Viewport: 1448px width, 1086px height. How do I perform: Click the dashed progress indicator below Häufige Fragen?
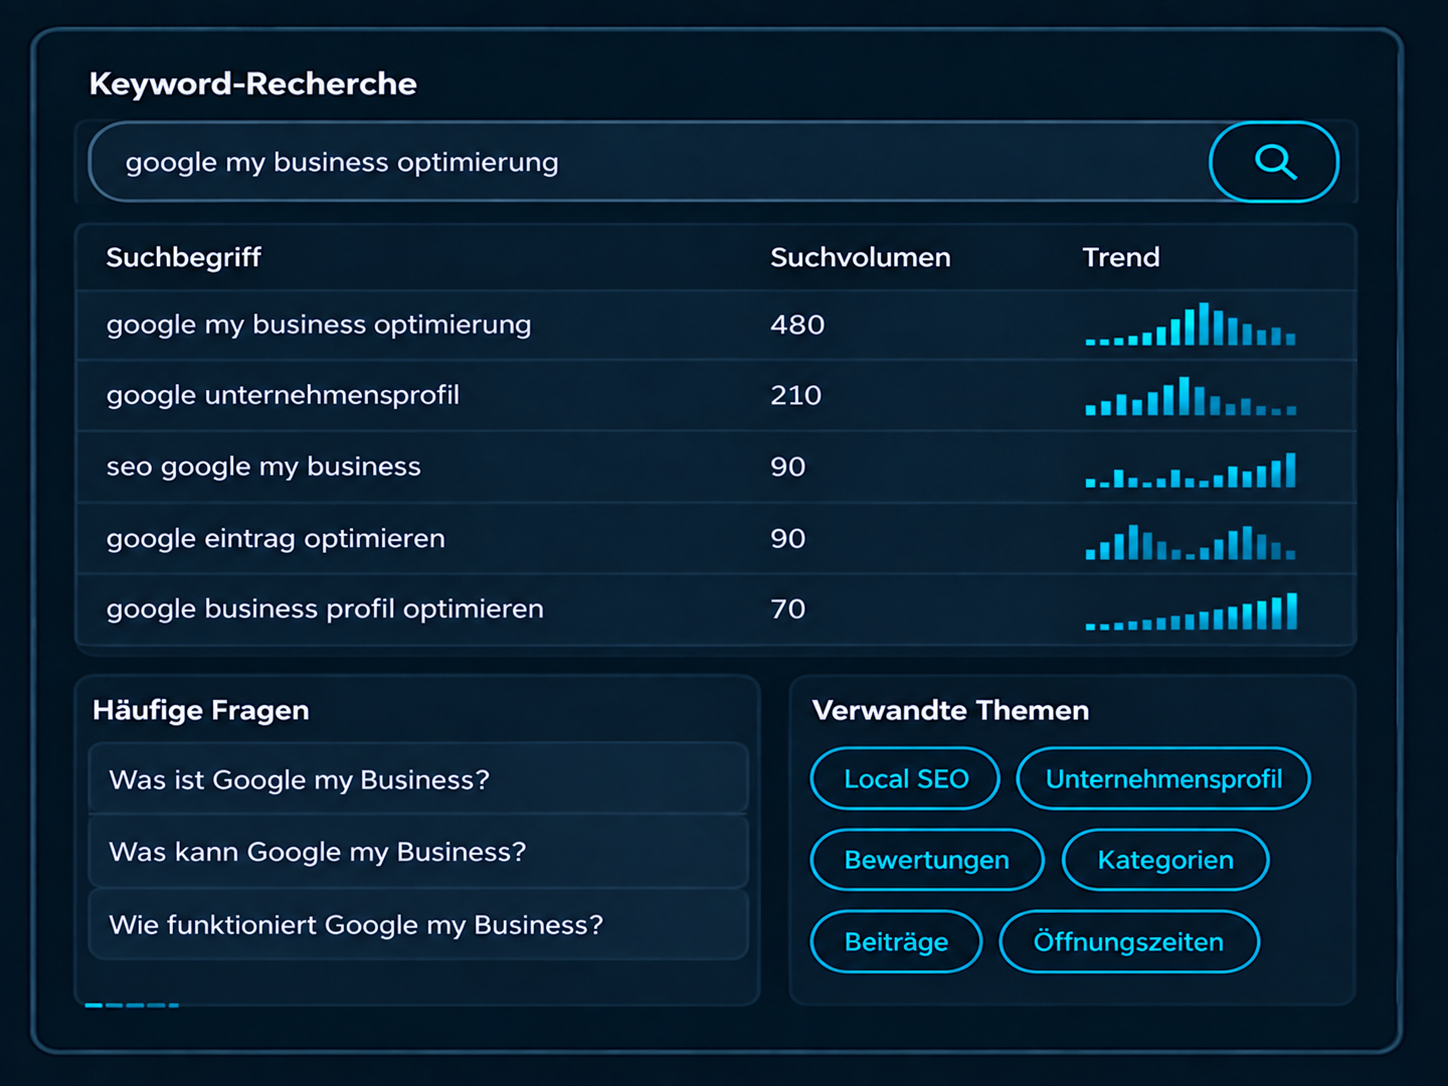pos(132,1005)
